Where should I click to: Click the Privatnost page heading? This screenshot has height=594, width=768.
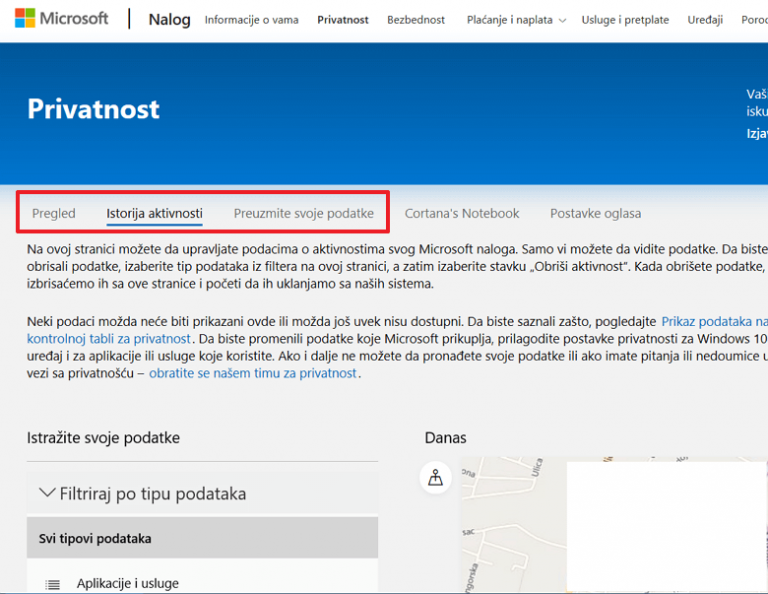click(x=94, y=109)
